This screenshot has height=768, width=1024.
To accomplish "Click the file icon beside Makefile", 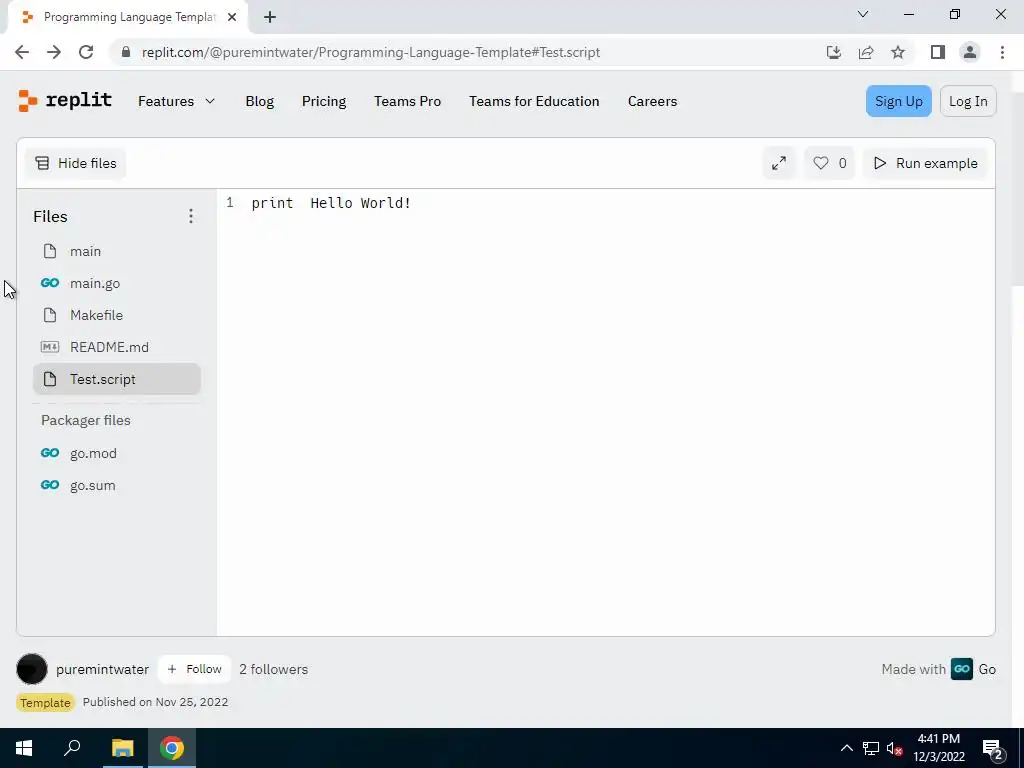I will (x=50, y=315).
